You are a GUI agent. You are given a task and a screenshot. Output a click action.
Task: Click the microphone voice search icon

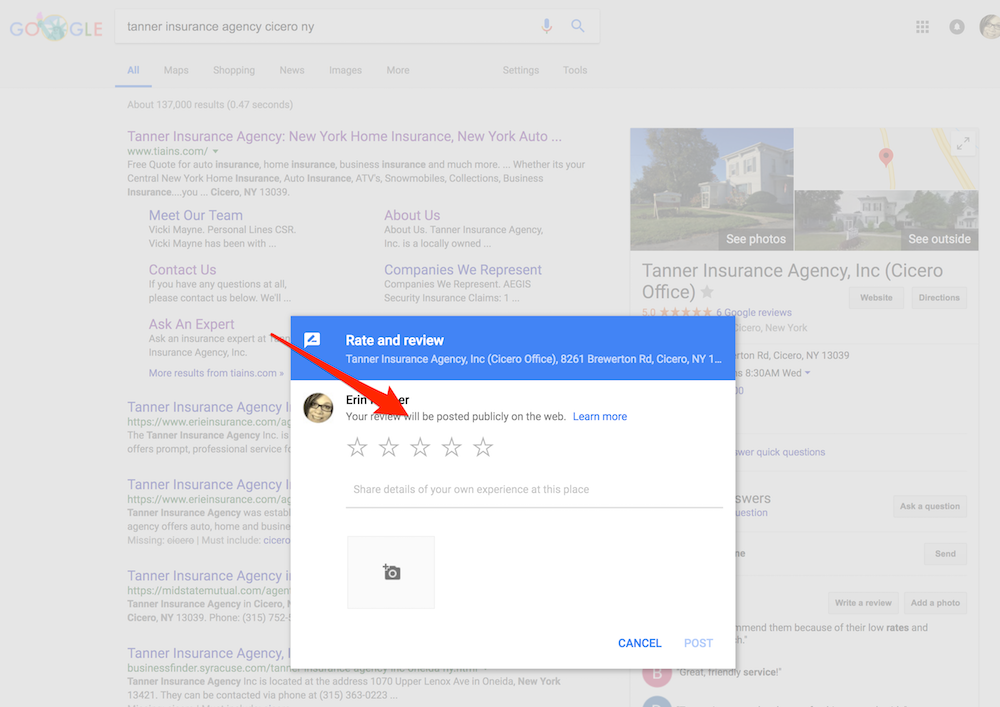coord(547,26)
